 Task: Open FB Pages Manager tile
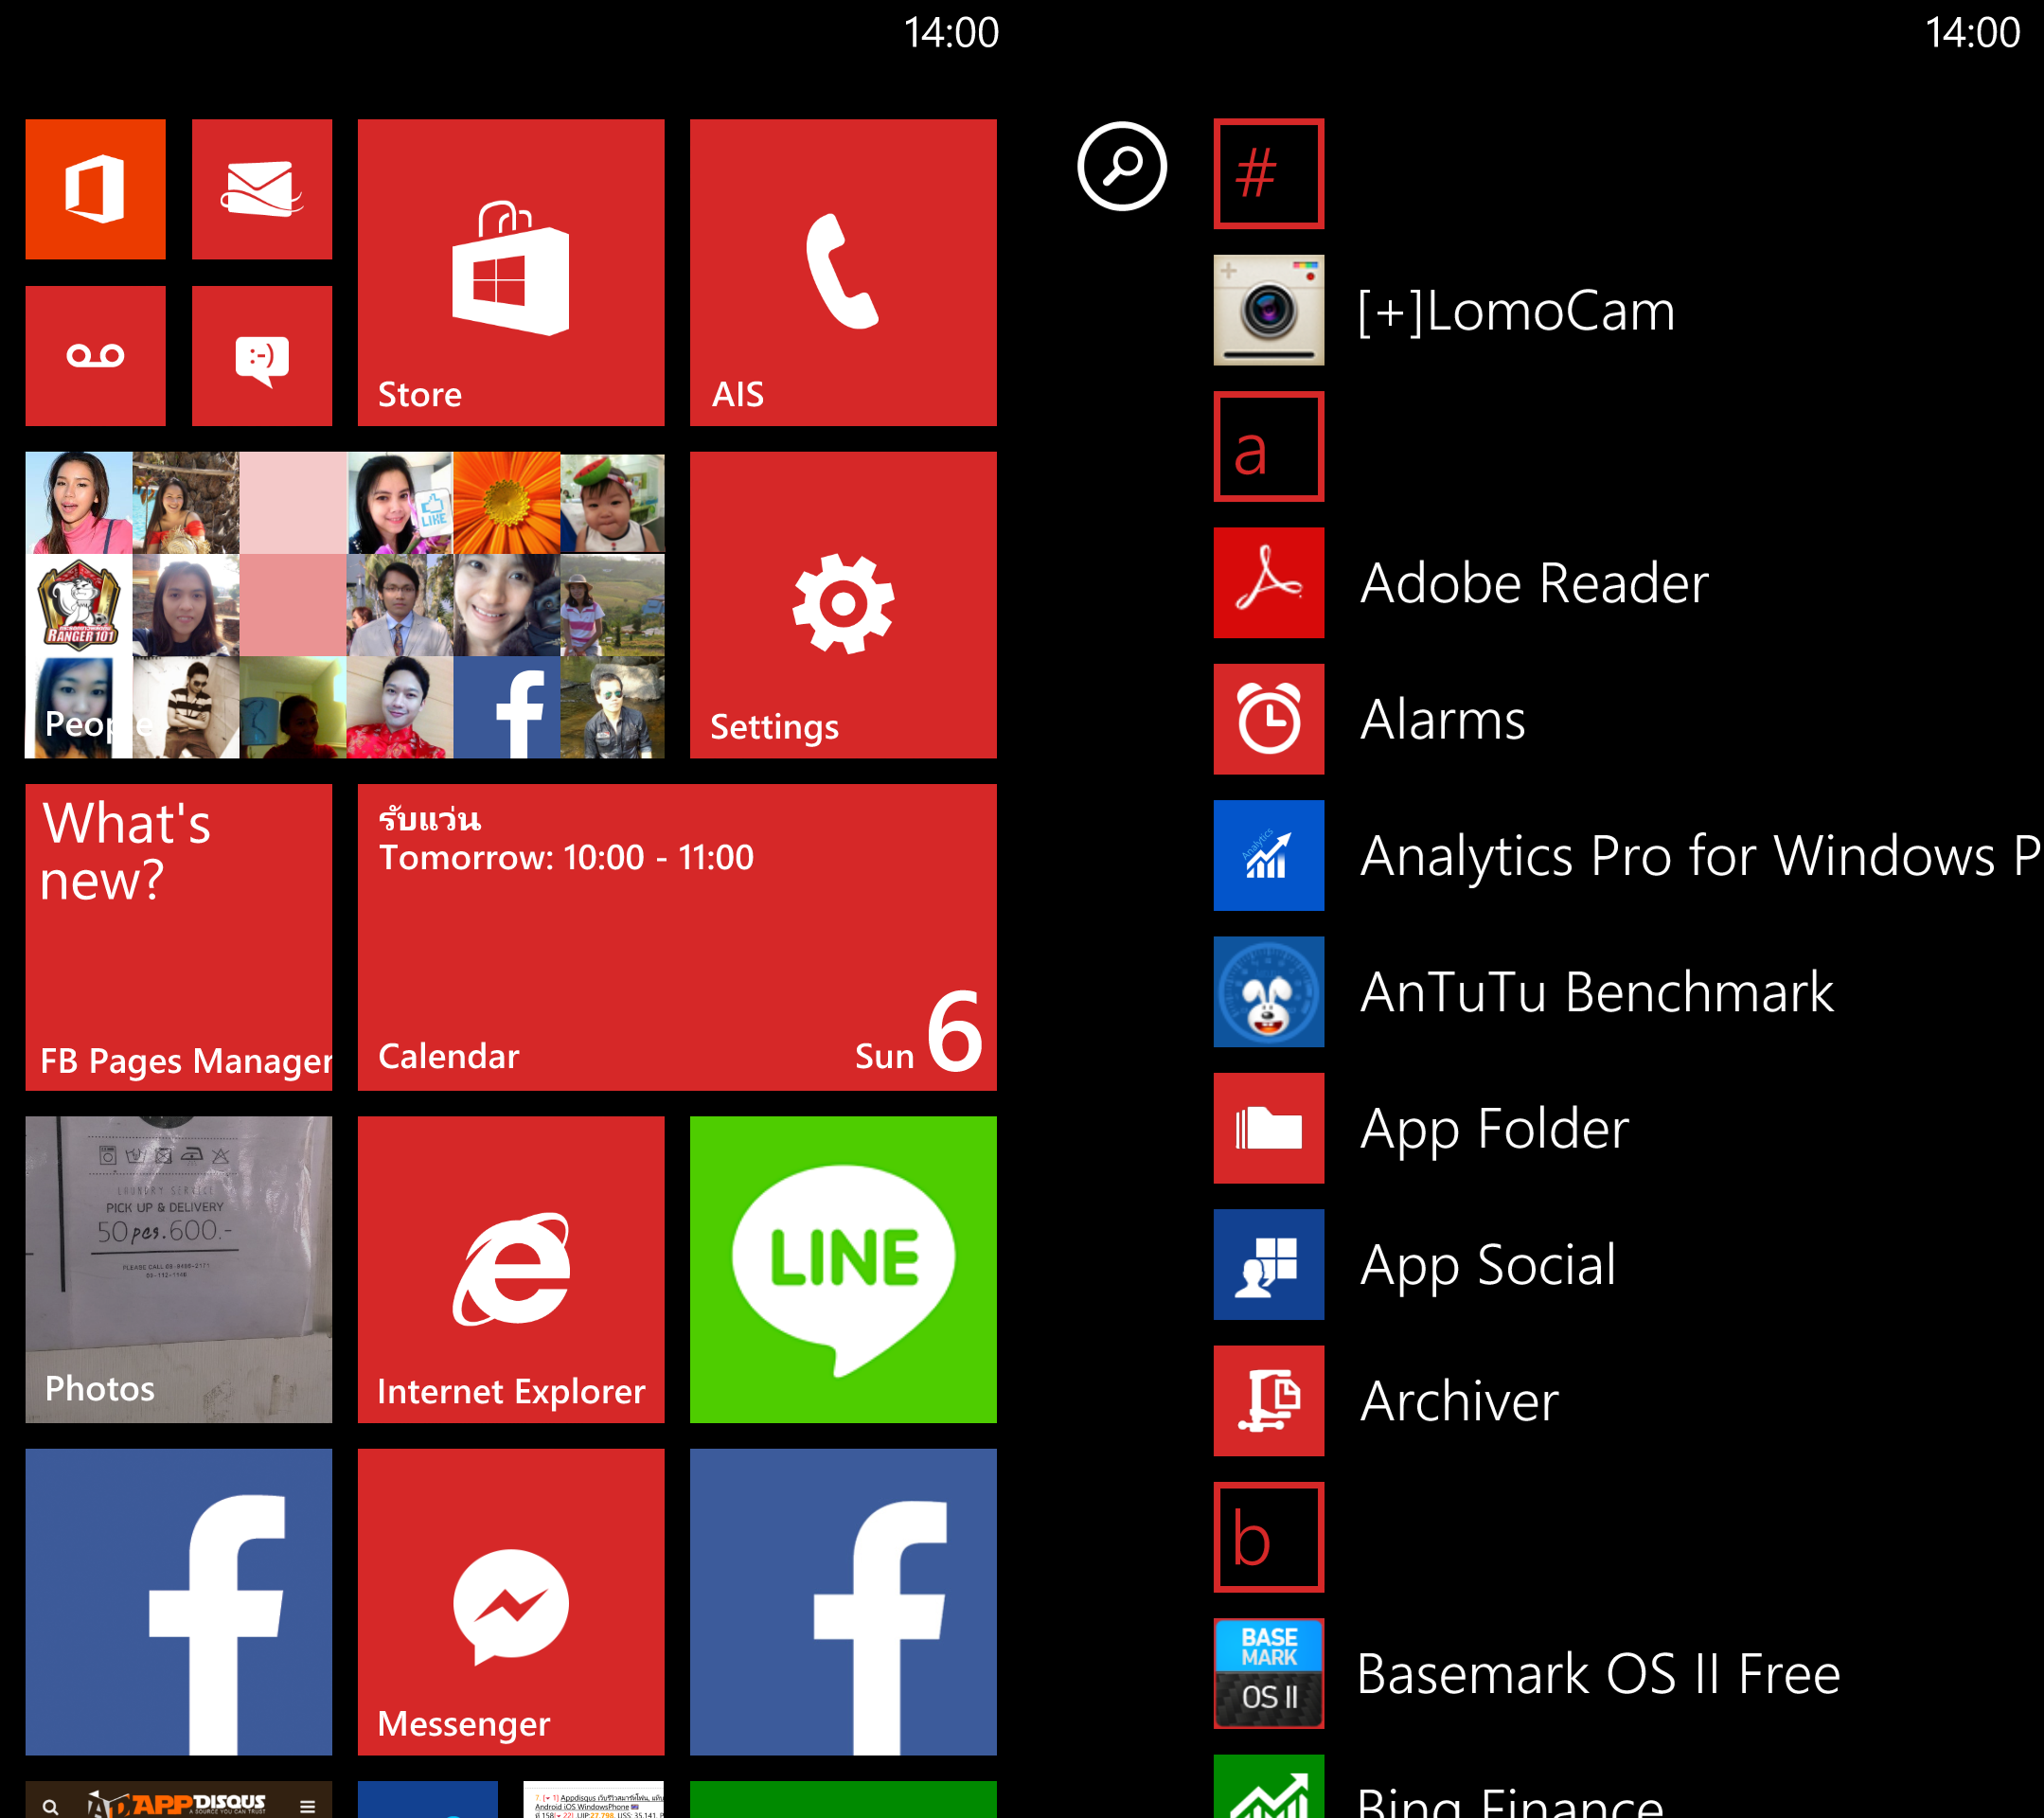pos(179,937)
